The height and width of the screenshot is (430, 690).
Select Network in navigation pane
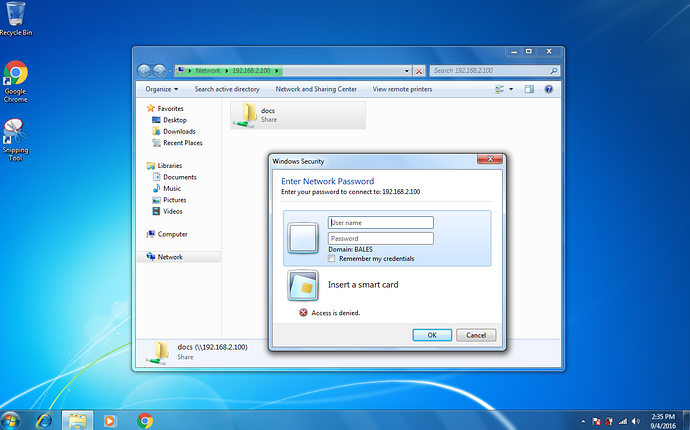pos(179,257)
